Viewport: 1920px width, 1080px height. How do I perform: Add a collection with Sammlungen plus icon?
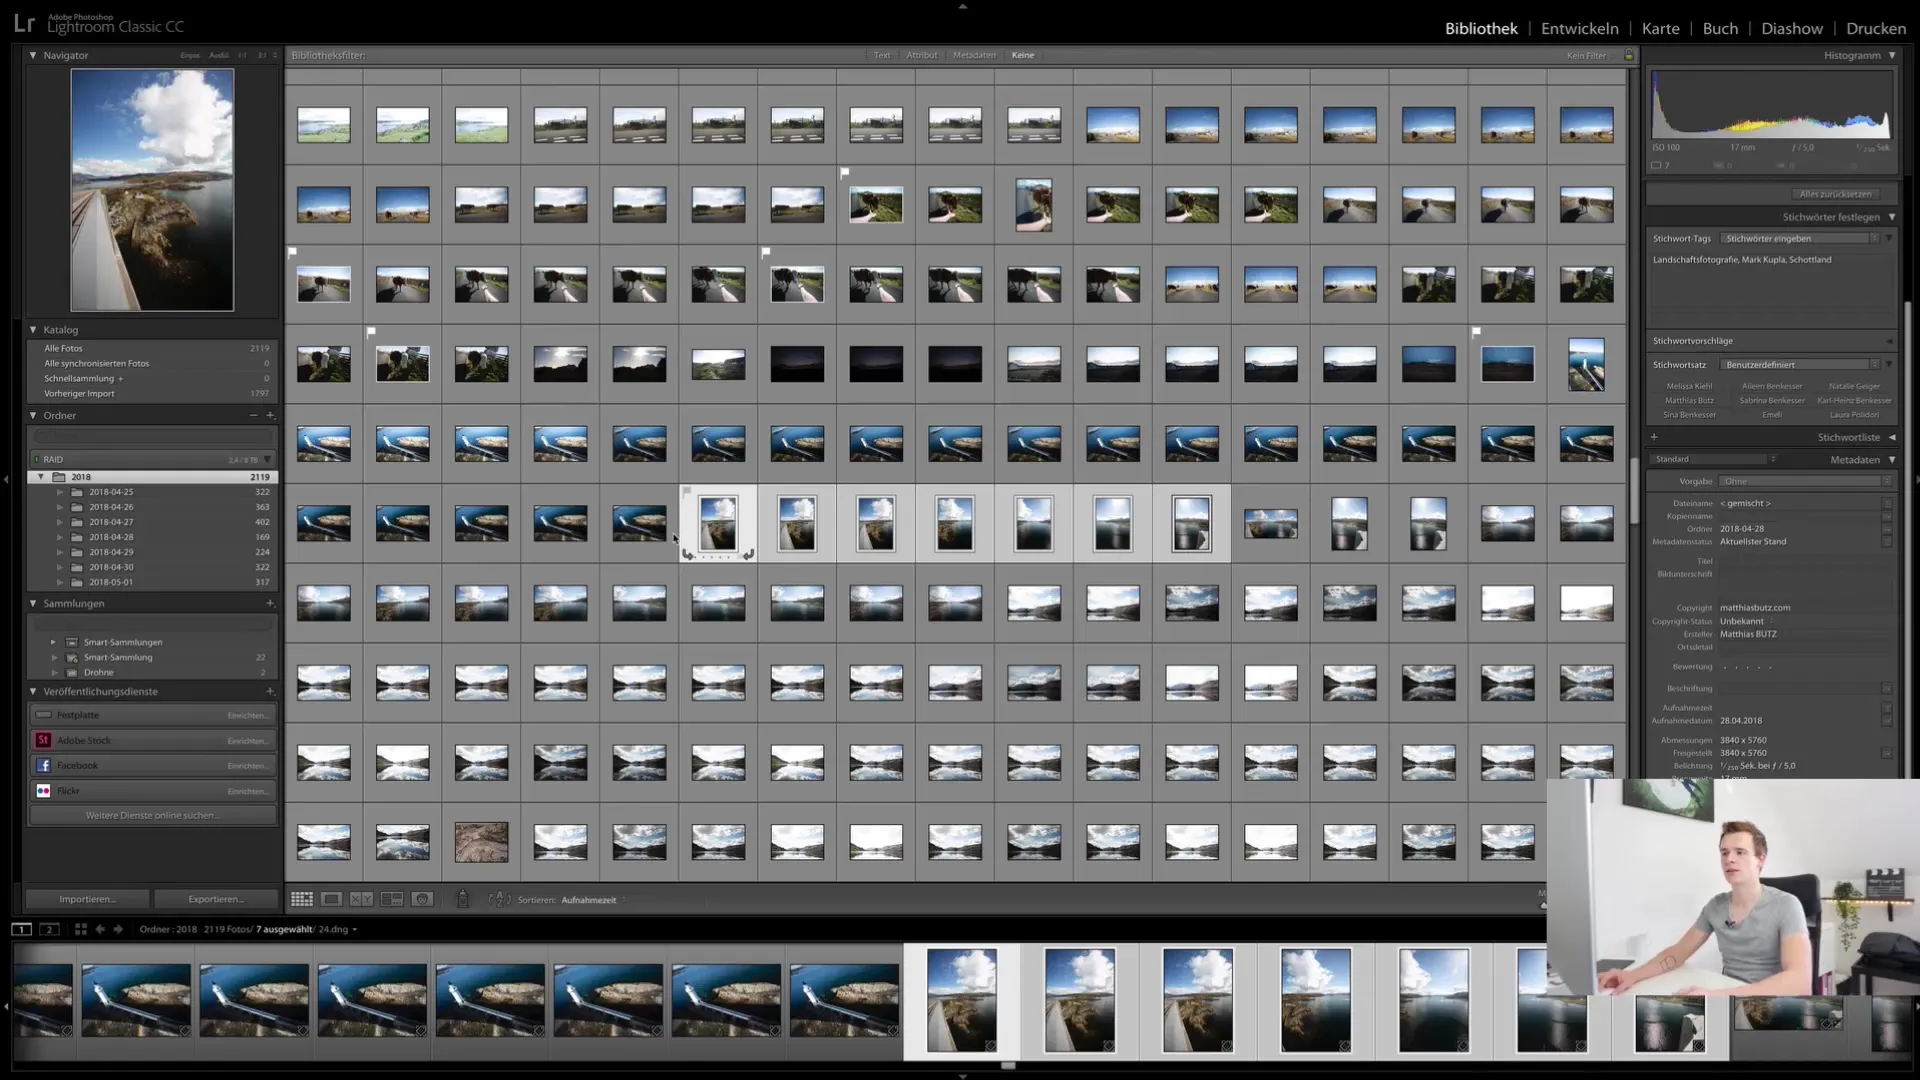[270, 603]
